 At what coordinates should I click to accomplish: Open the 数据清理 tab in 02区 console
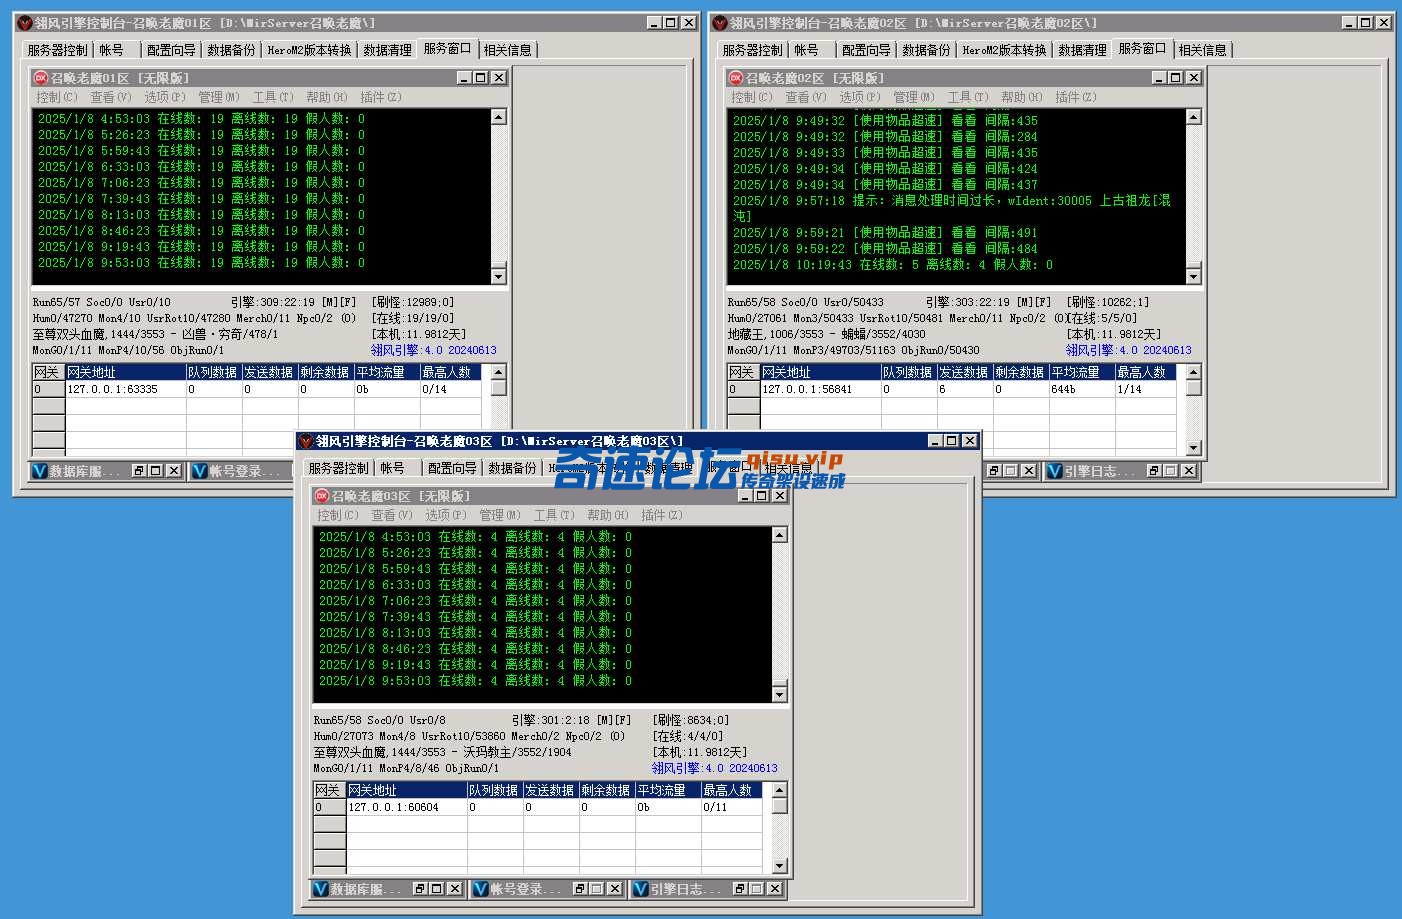(1082, 50)
